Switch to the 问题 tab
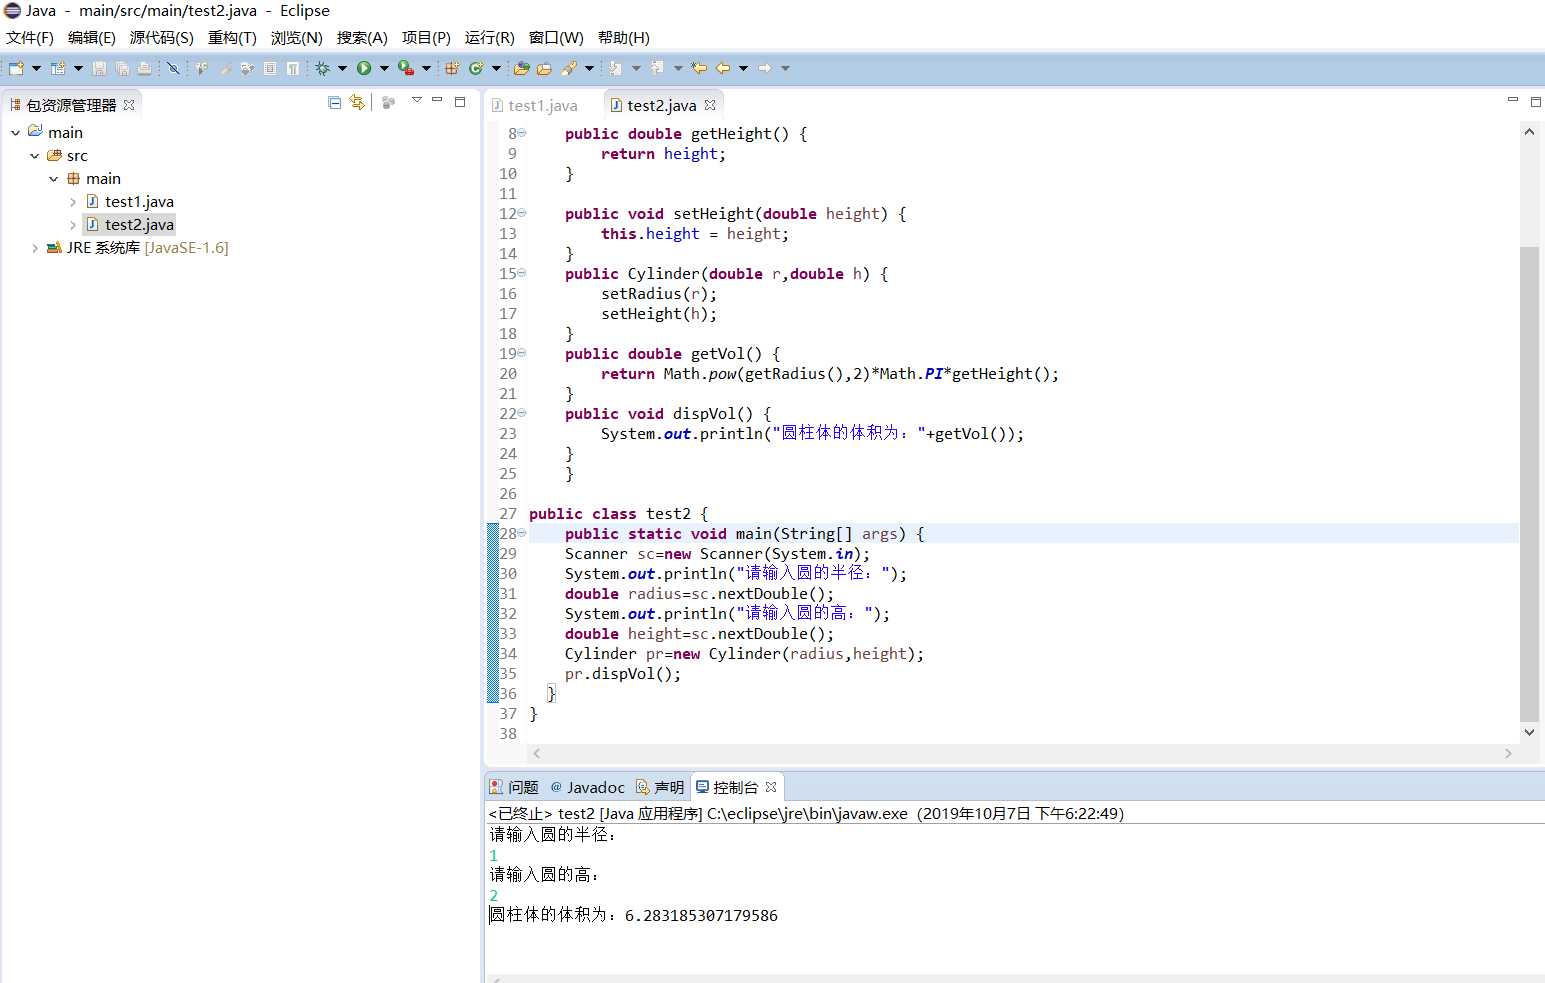This screenshot has height=983, width=1545. coord(514,787)
